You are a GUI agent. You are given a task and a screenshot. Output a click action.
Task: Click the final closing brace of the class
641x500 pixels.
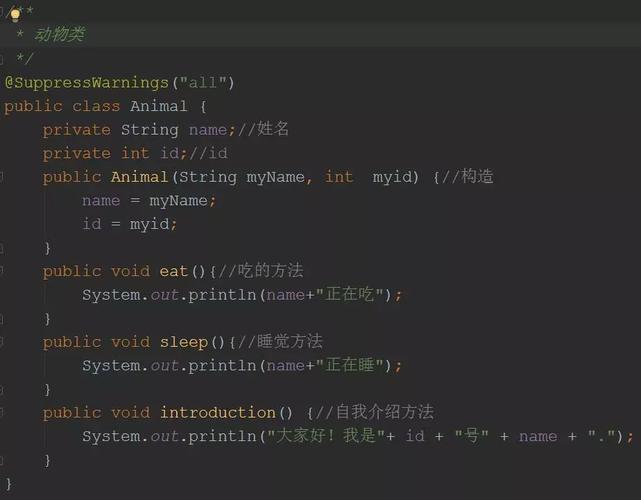tap(9, 484)
